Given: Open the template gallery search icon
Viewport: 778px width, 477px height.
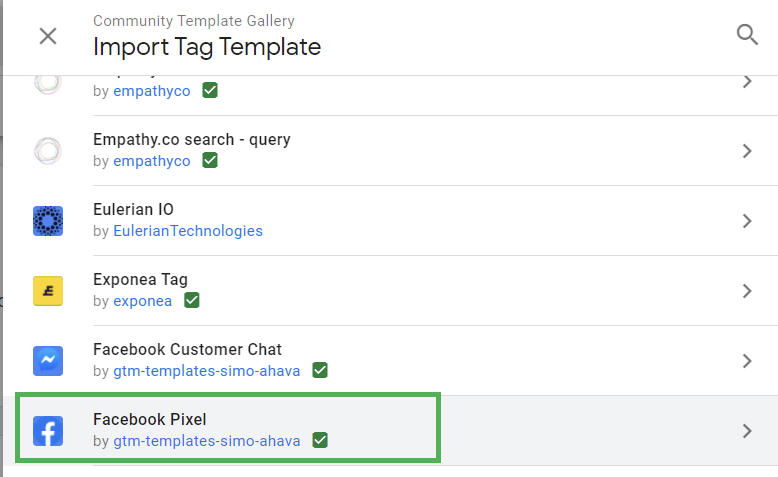Looking at the screenshot, I should [x=747, y=35].
